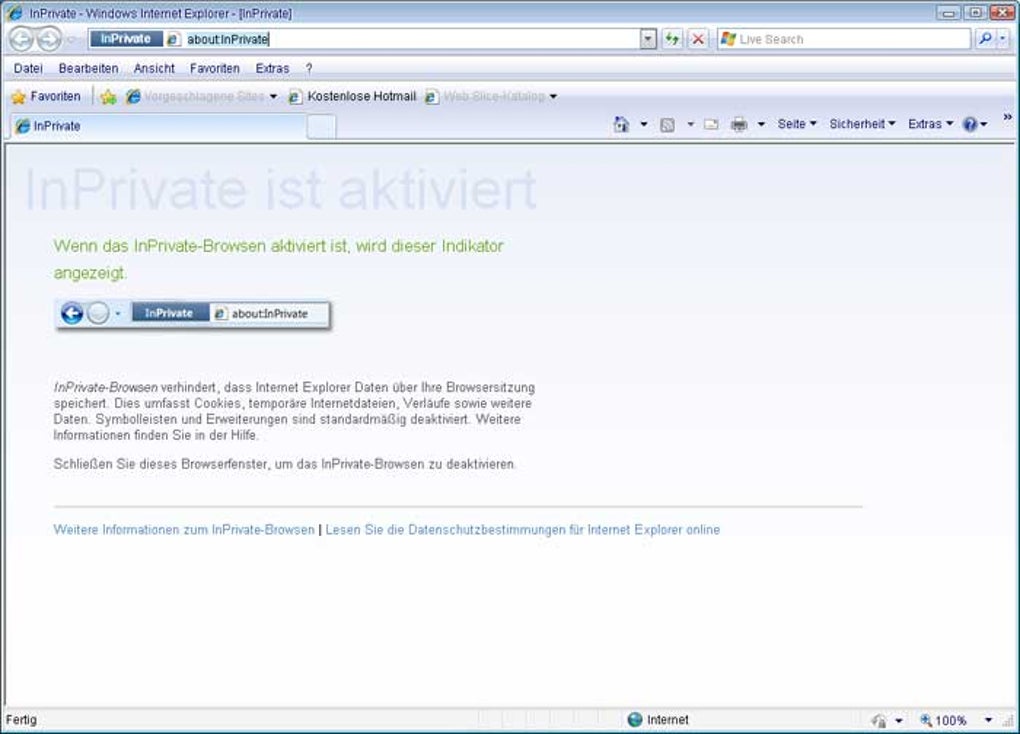
Task: Click the zoom magnifier 100% button
Action: [x=943, y=720]
